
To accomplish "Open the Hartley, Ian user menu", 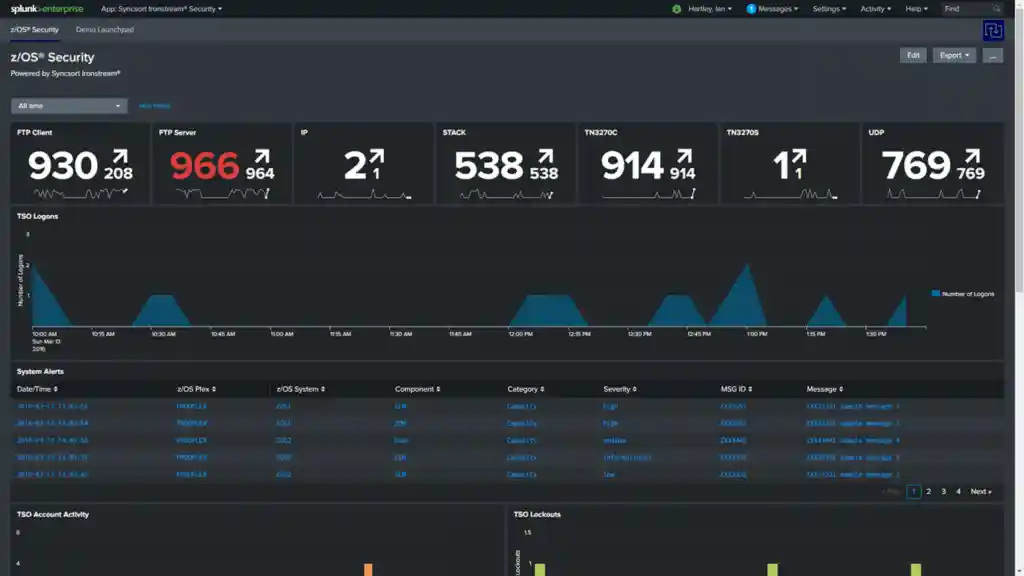I will (x=710, y=9).
